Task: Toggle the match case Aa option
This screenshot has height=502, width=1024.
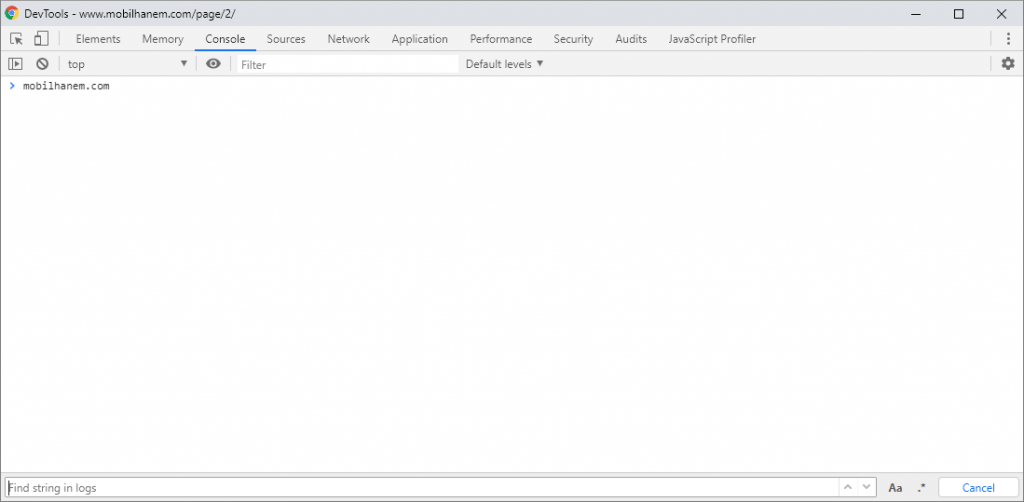Action: (895, 488)
